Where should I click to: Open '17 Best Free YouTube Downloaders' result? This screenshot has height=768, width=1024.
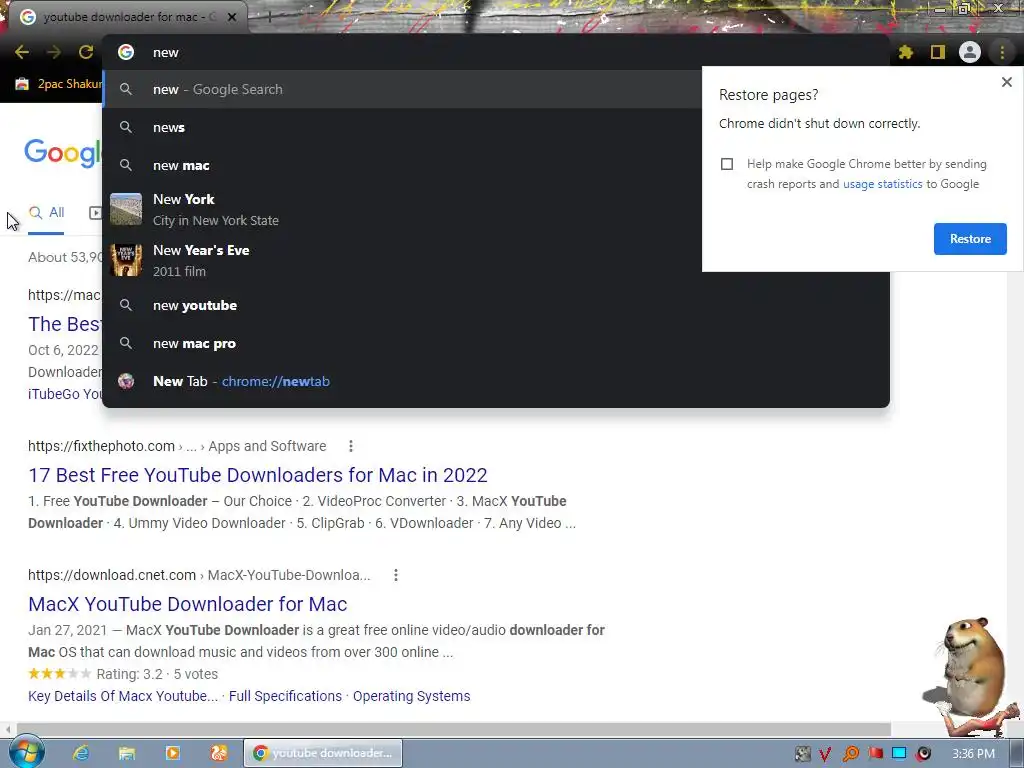point(258,475)
